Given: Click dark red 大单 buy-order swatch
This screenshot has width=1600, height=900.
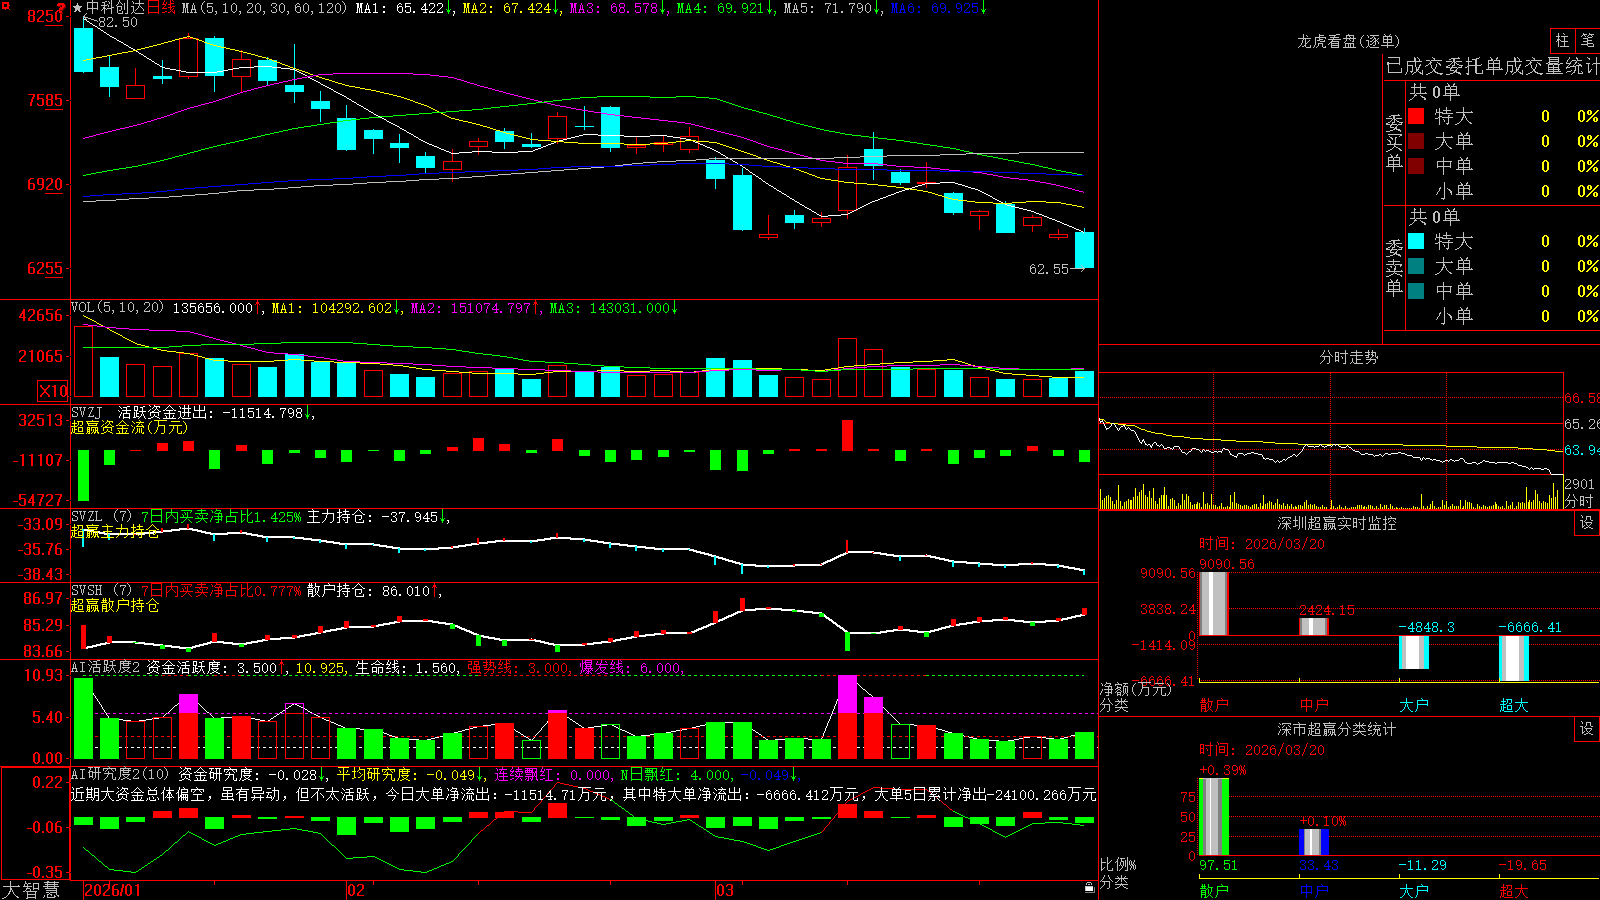Looking at the screenshot, I should tap(1416, 141).
